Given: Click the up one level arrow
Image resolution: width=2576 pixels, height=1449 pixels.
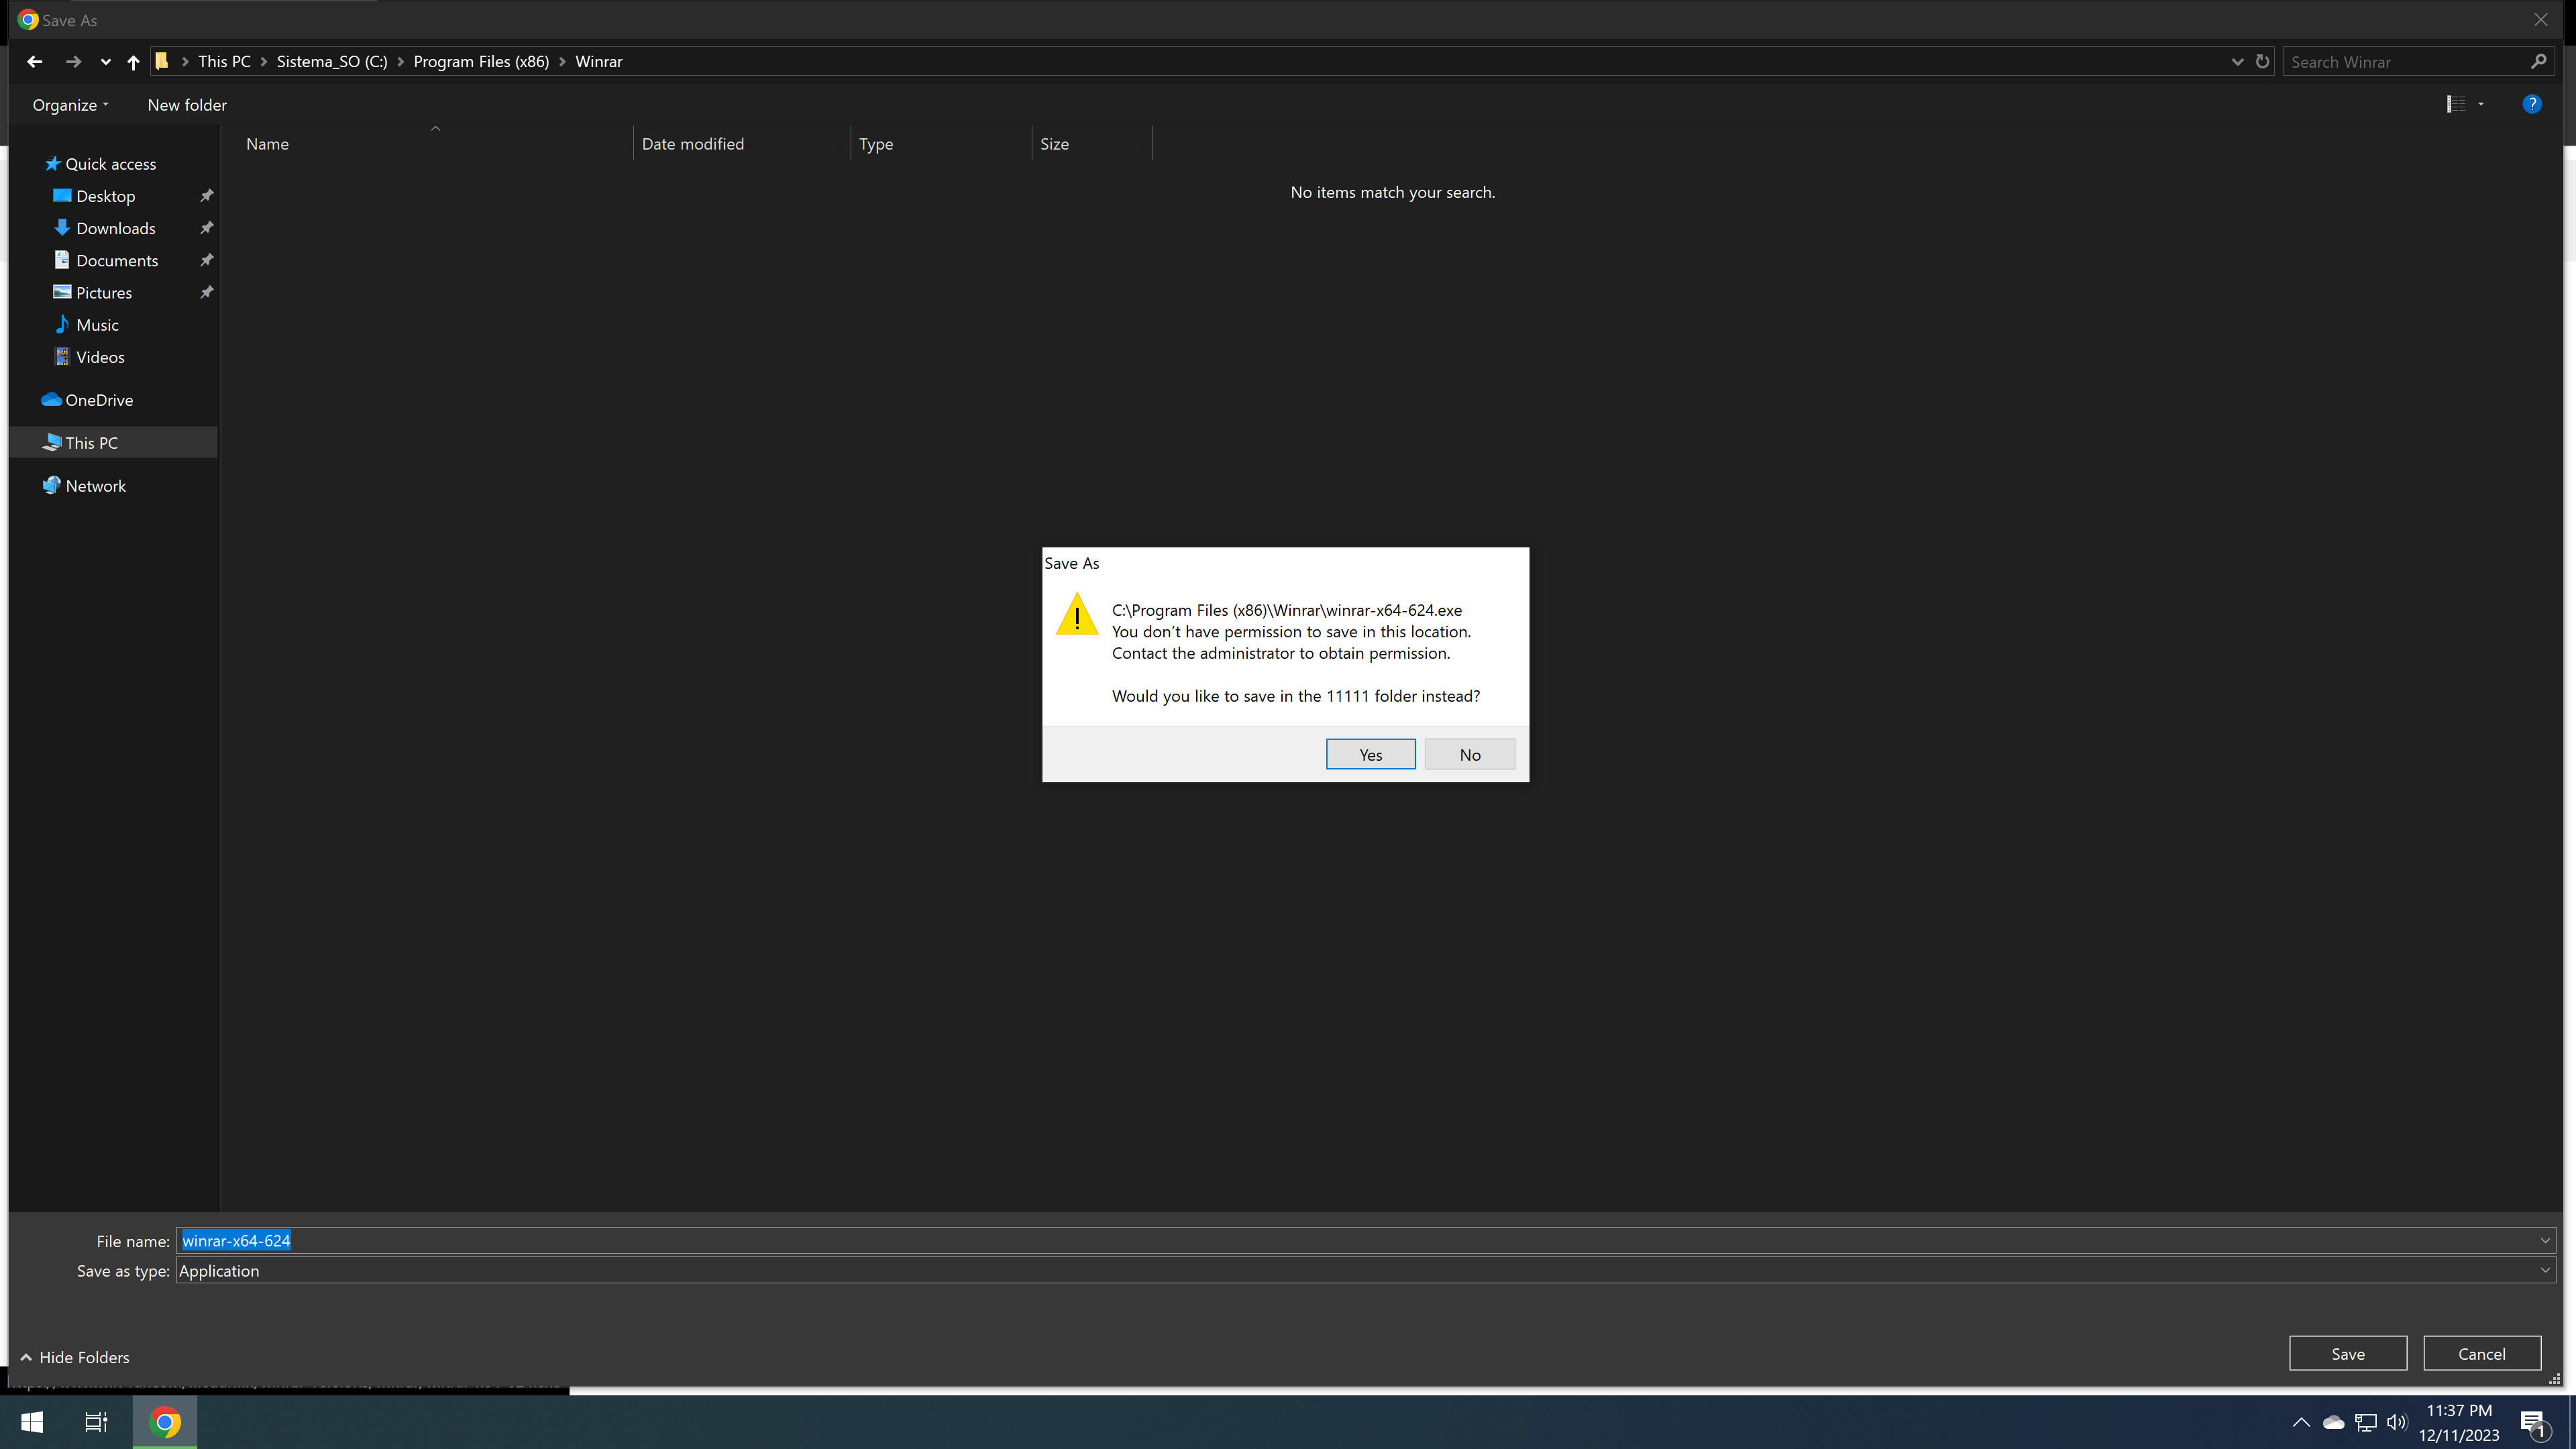Looking at the screenshot, I should point(133,62).
